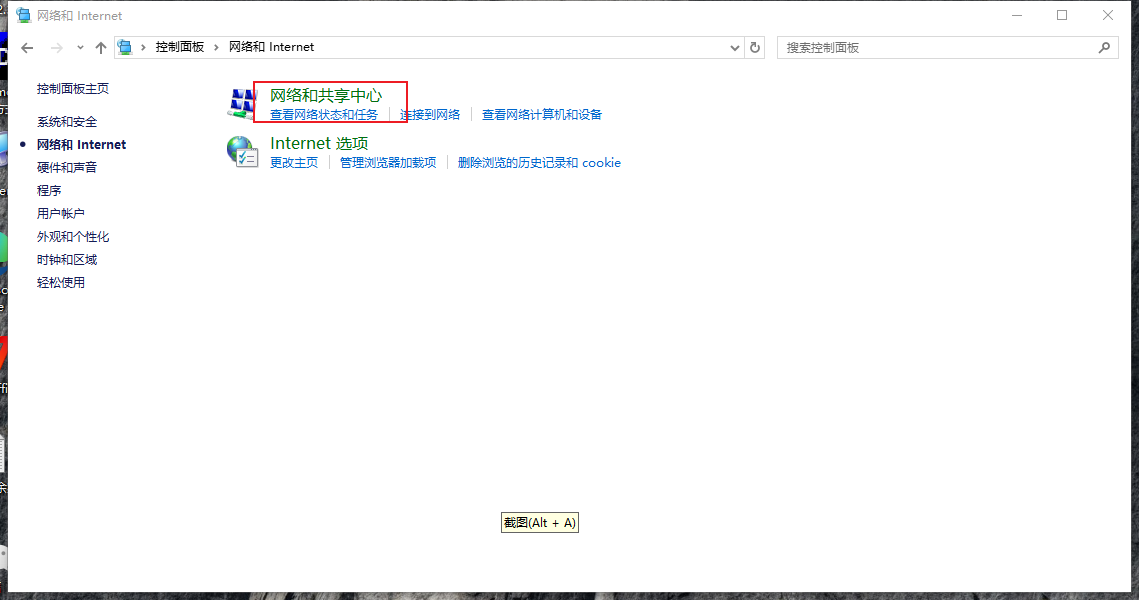Select 网络和 Internet in the sidebar
This screenshot has height=600, width=1139.
(x=81, y=145)
